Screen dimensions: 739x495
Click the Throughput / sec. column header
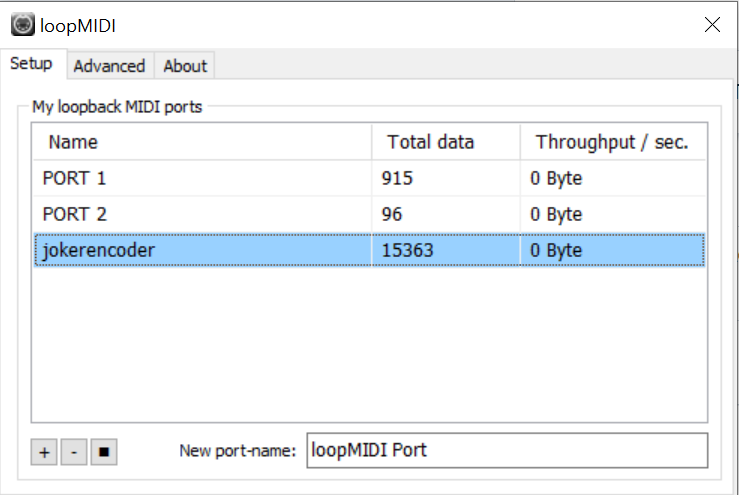click(613, 142)
